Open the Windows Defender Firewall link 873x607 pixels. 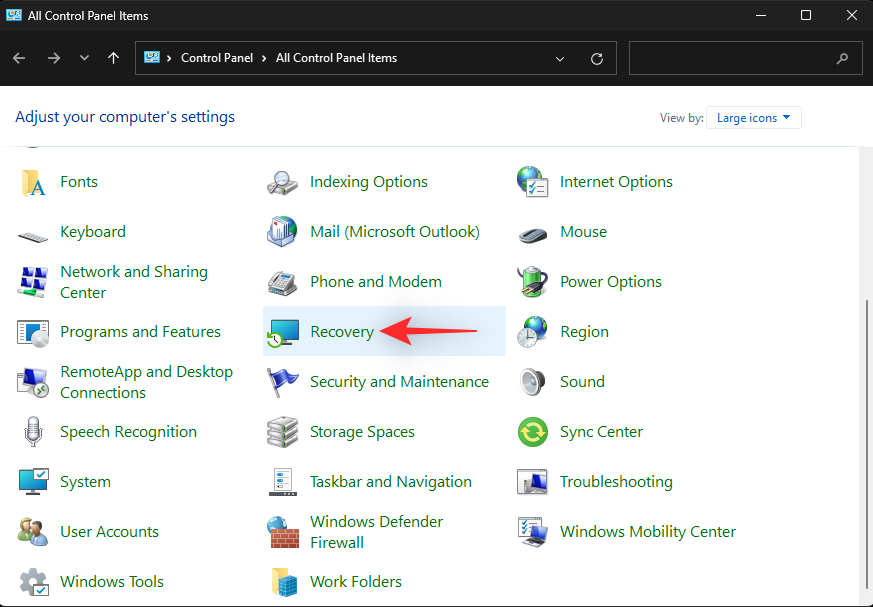tap(376, 532)
